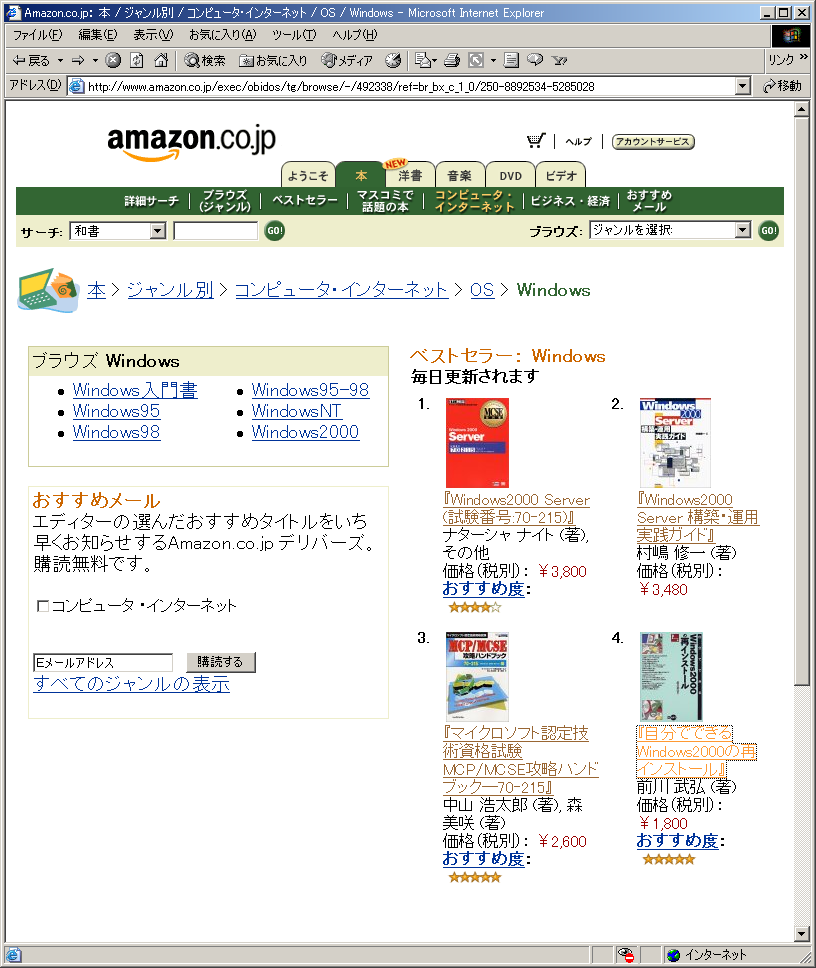
Task: Open the すべてのジャンルの表示 link
Action: (131, 683)
